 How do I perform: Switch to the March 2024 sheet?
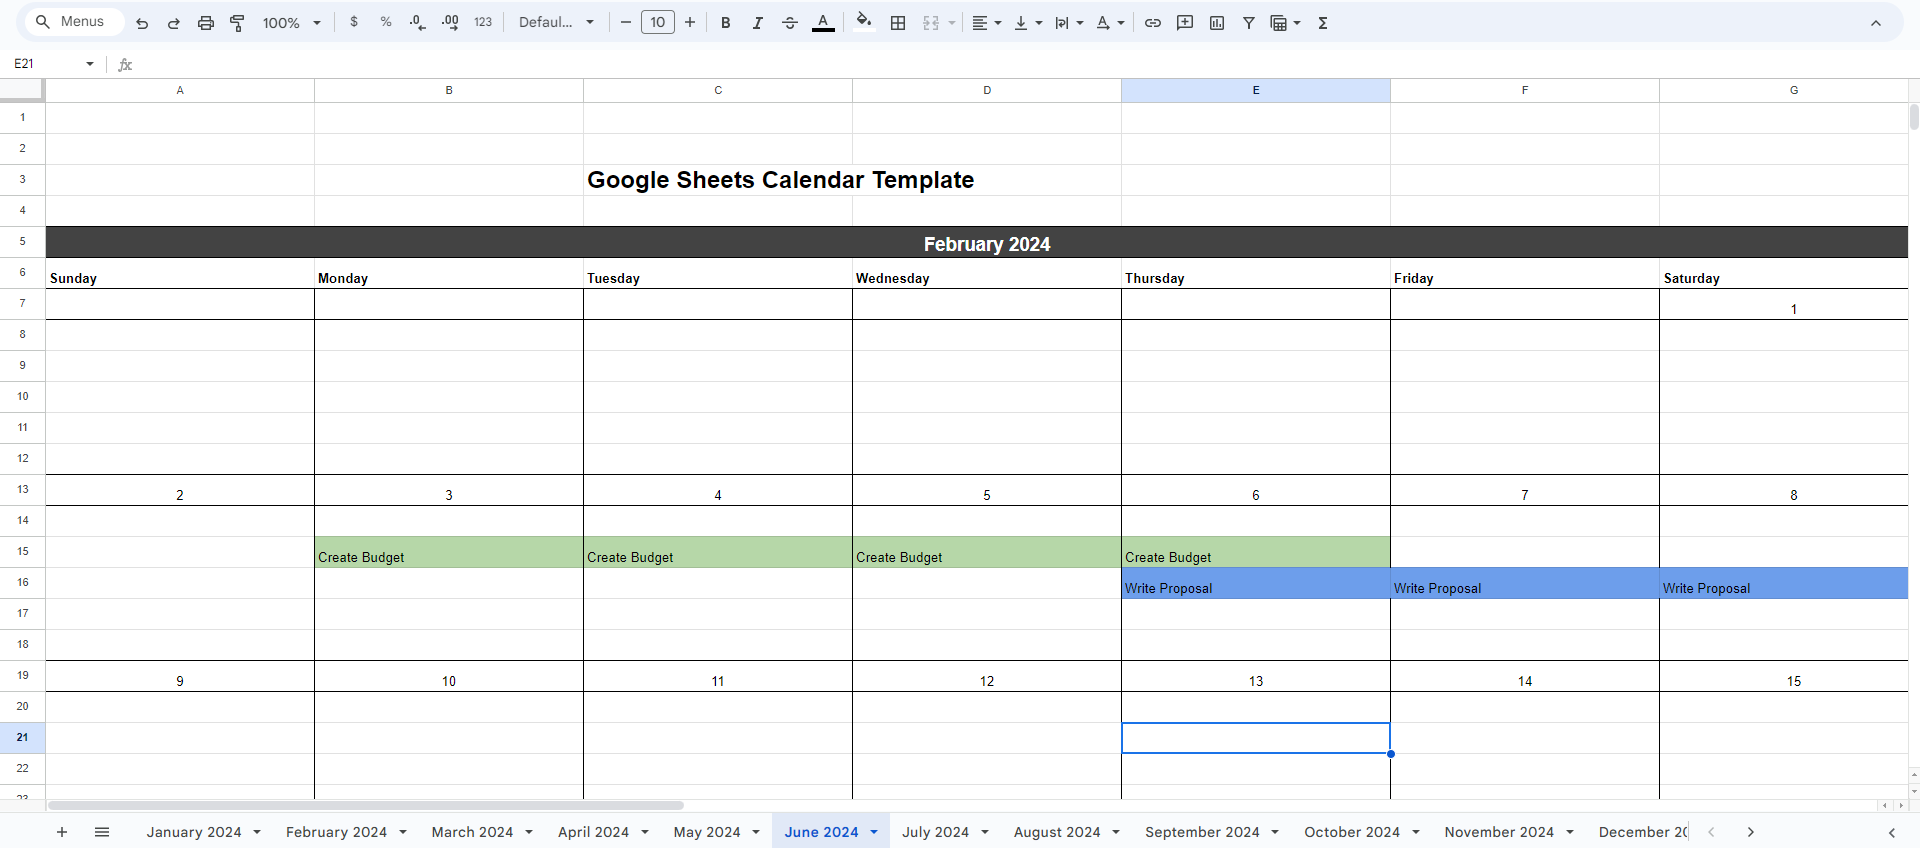click(x=472, y=832)
